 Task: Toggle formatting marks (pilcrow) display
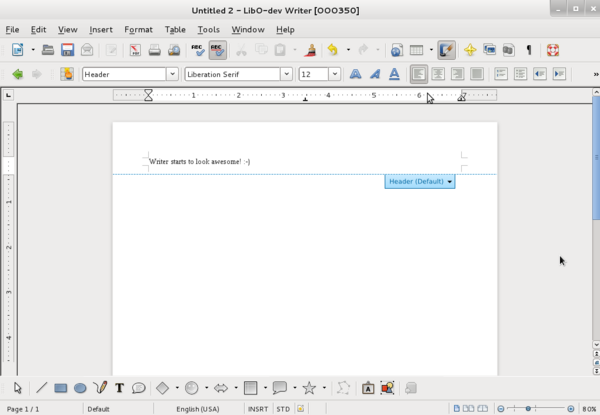coord(529,49)
